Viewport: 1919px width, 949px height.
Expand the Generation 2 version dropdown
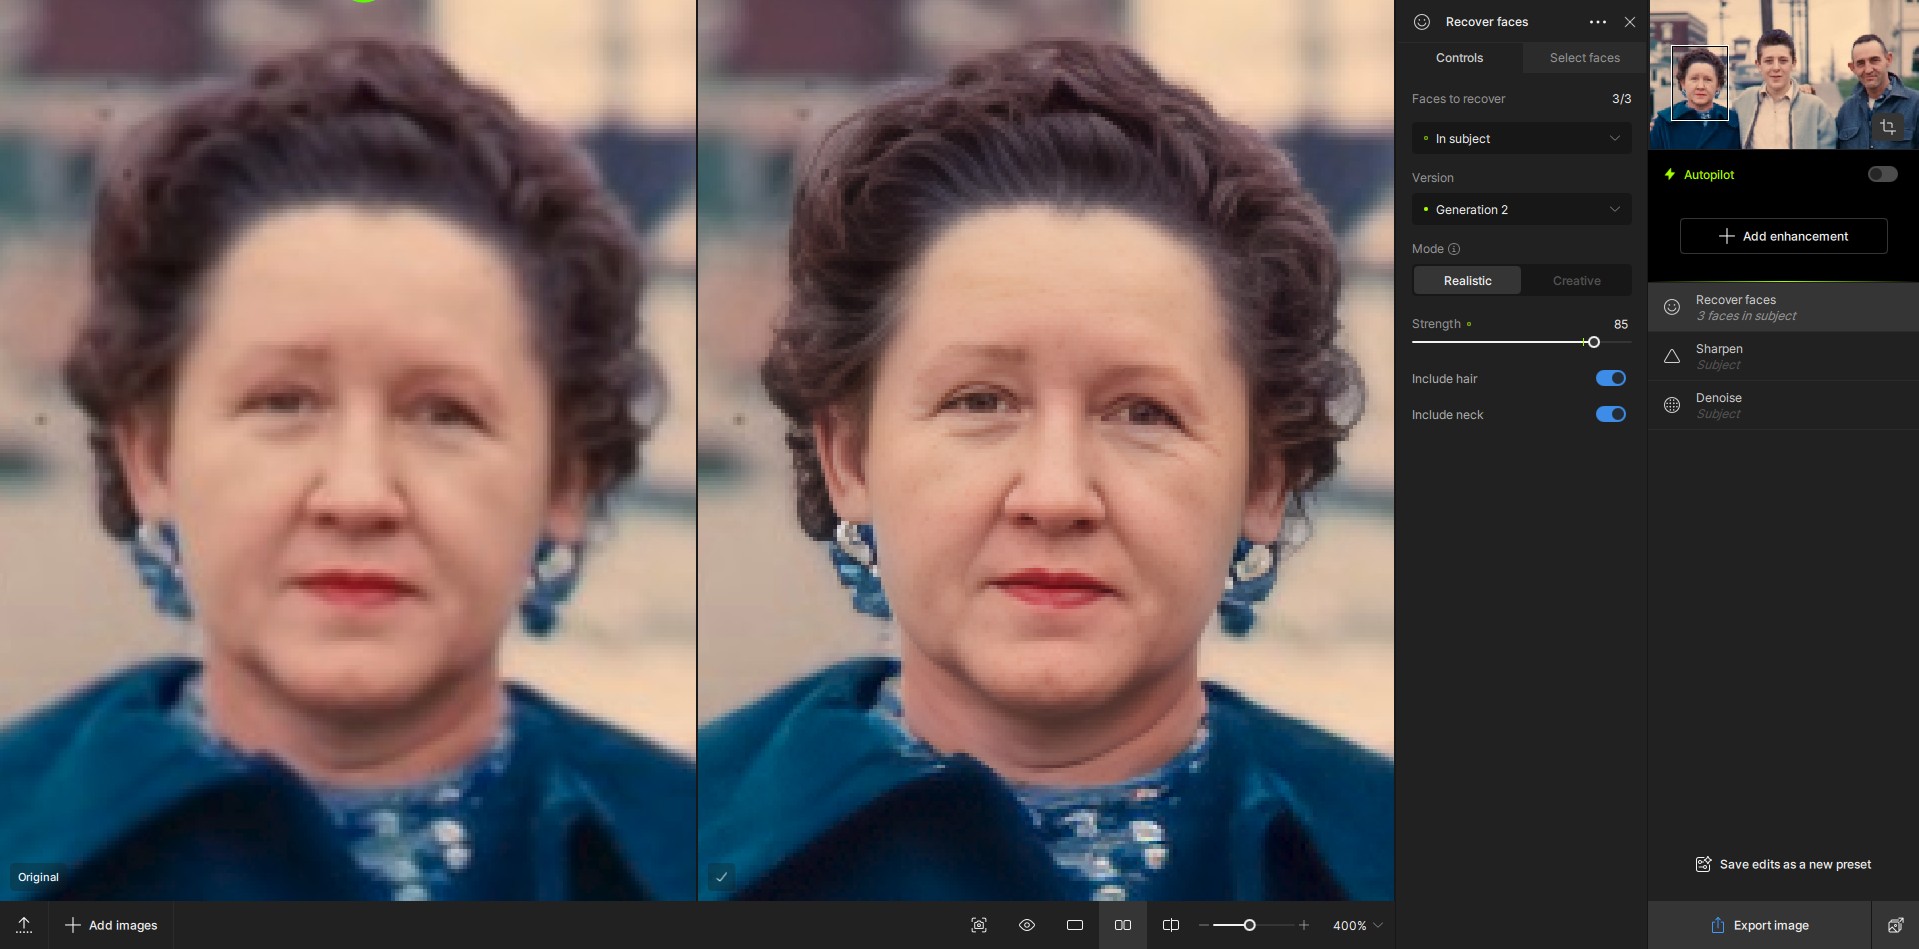[x=1521, y=210]
